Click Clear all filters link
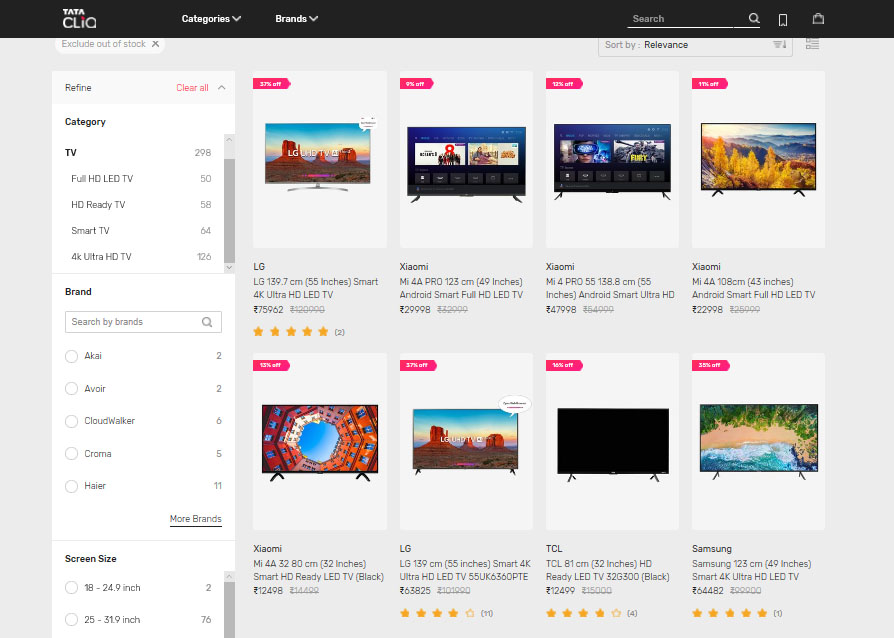The image size is (894, 638). [x=192, y=88]
